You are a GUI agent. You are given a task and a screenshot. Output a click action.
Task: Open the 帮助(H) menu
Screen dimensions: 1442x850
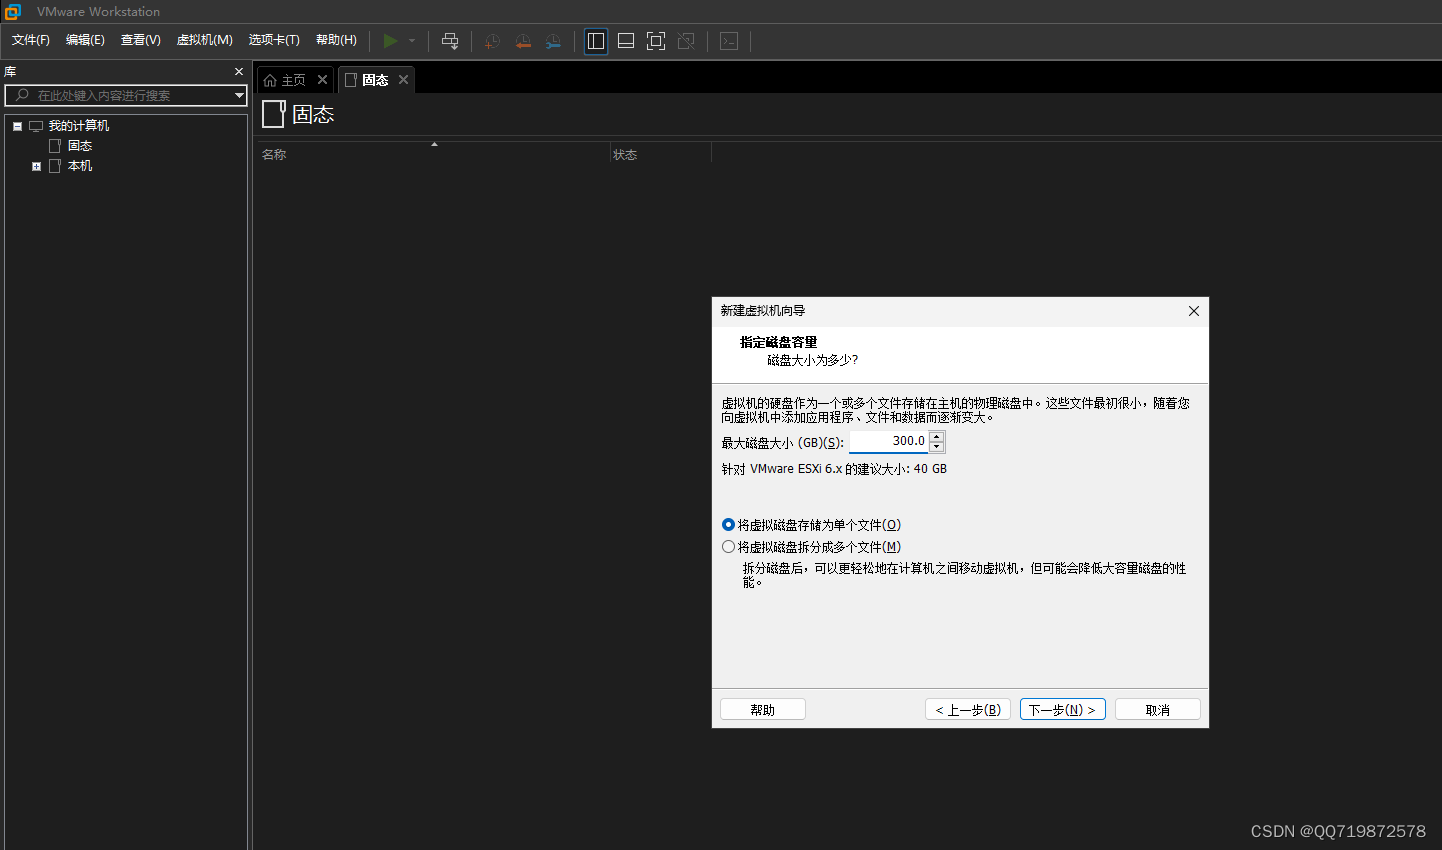(336, 40)
